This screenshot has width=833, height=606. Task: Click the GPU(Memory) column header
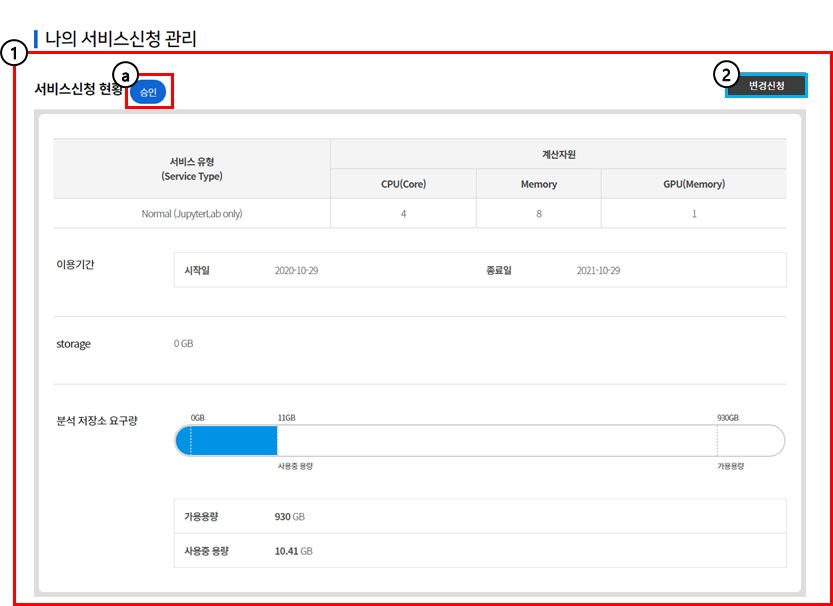click(x=694, y=184)
